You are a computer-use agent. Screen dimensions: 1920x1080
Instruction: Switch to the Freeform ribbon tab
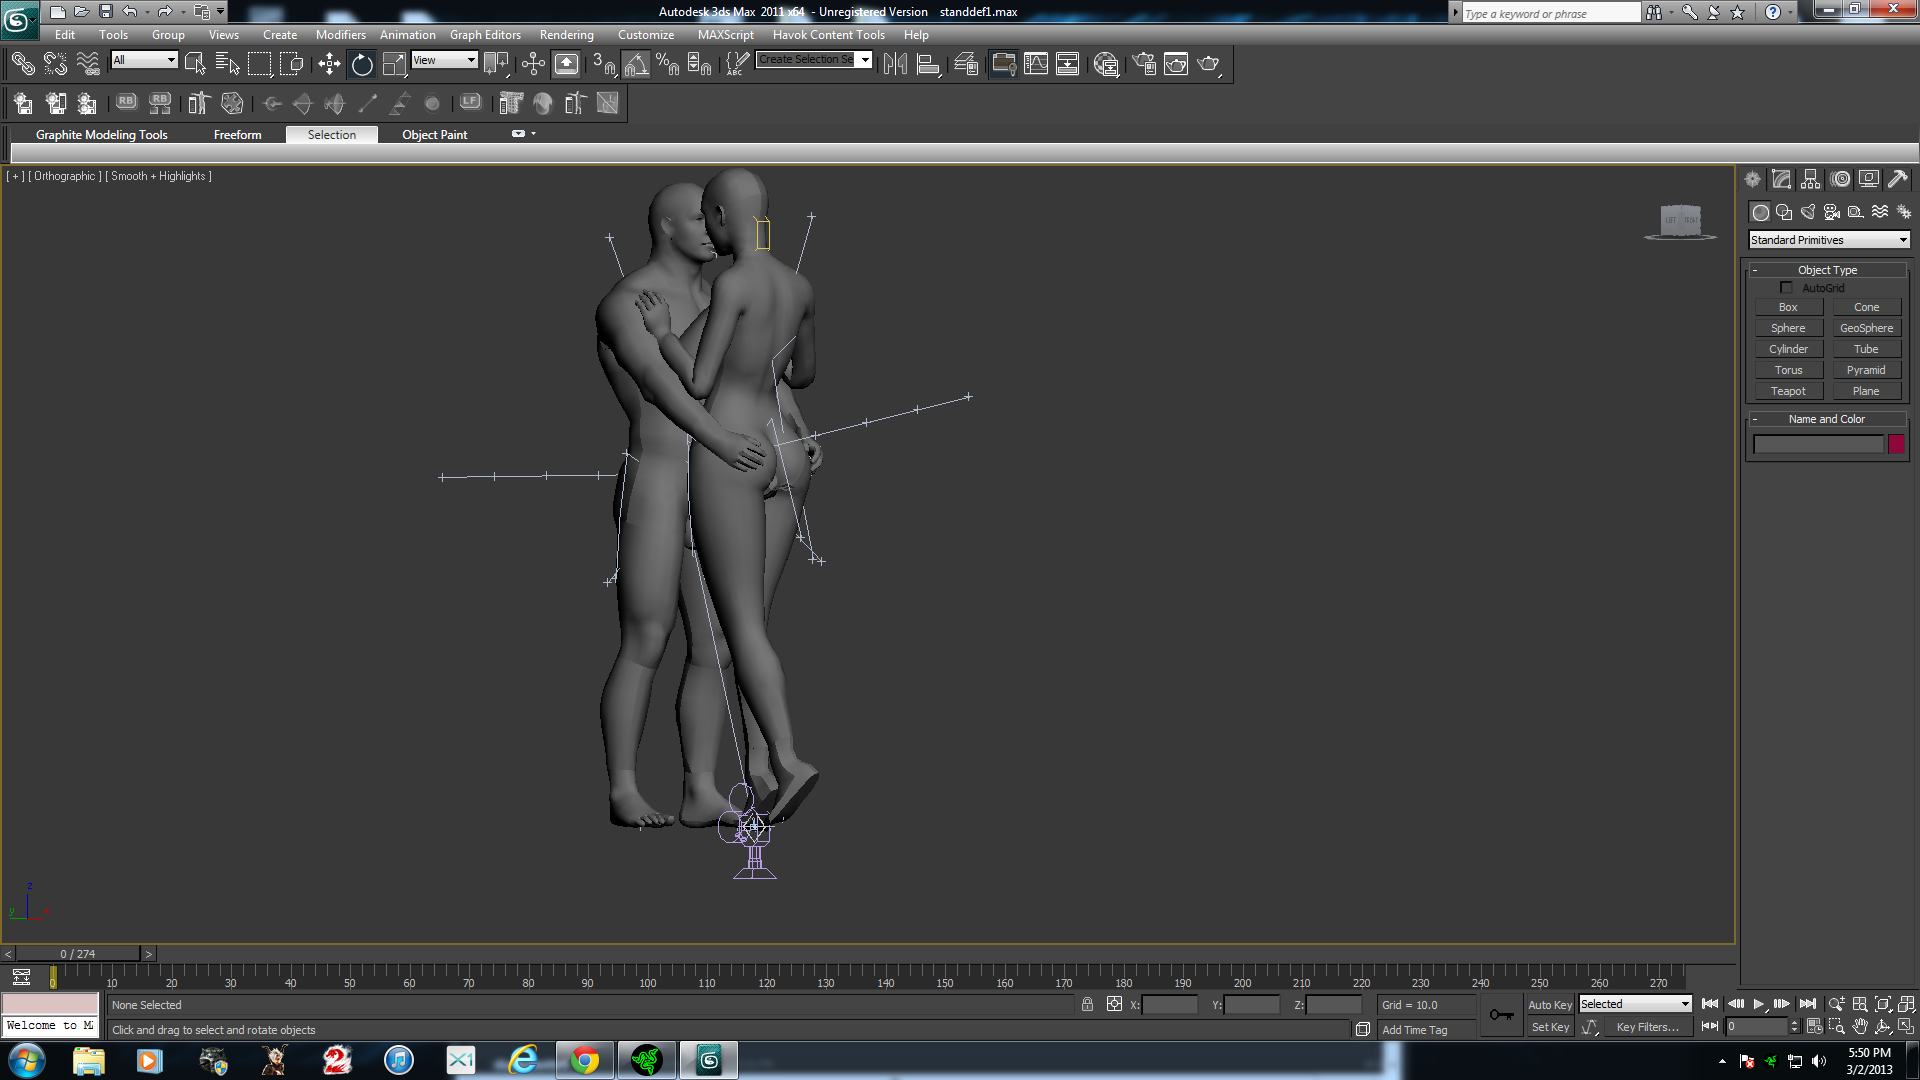237,135
